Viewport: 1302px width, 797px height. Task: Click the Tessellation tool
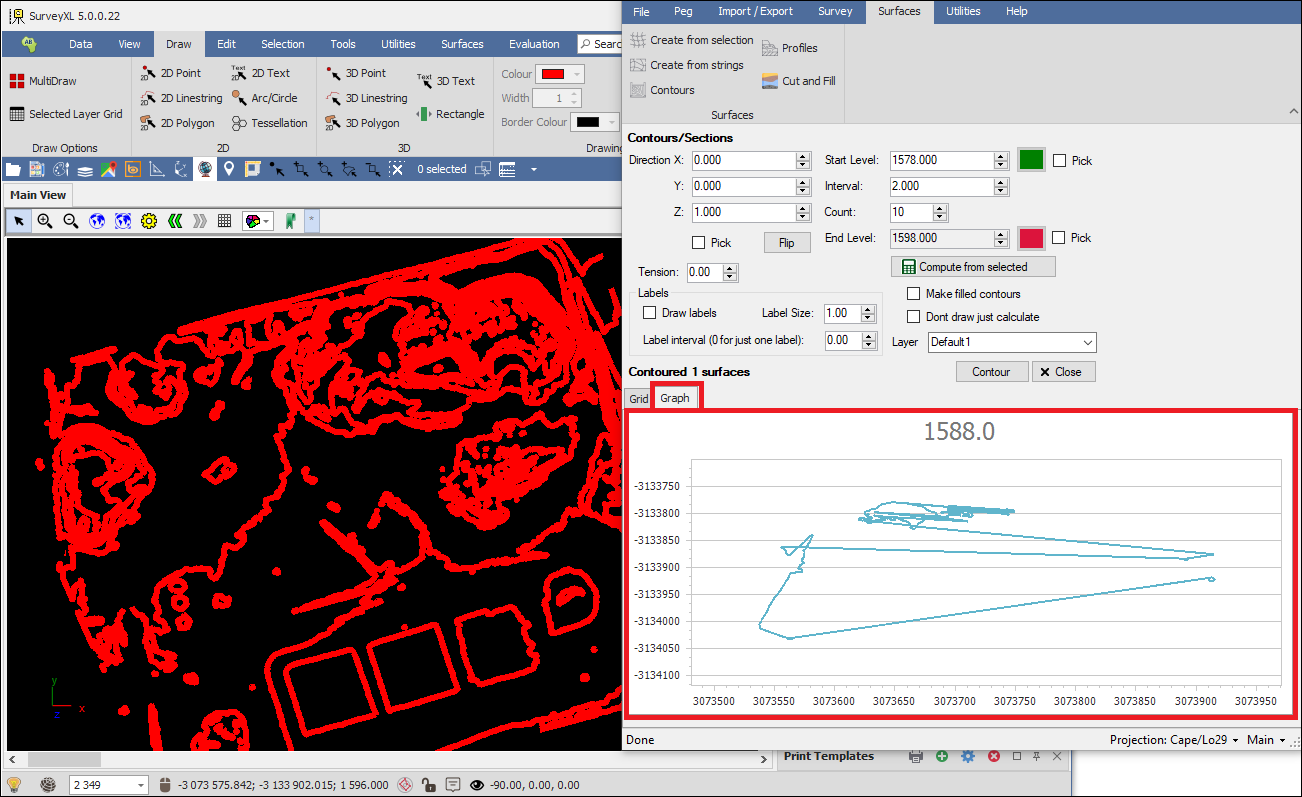(x=269, y=123)
